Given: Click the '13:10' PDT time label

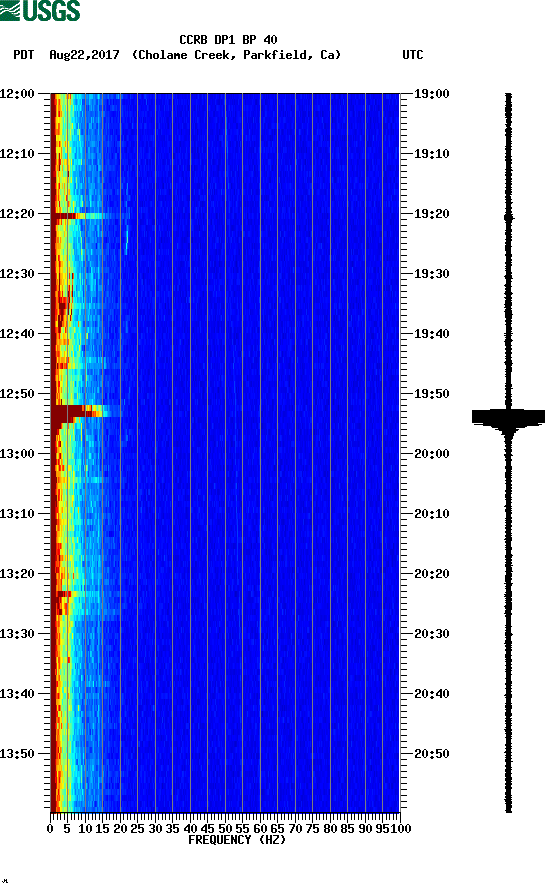Looking at the screenshot, I should tap(17, 514).
